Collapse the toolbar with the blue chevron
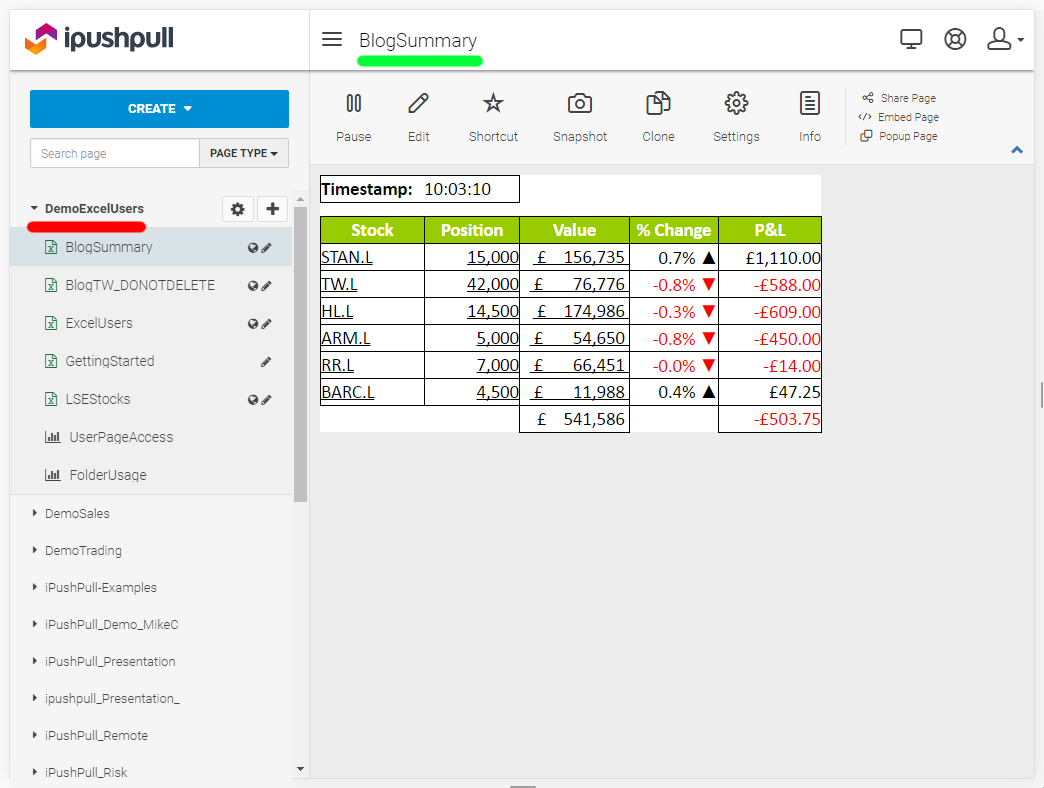This screenshot has width=1044, height=788. (x=1017, y=150)
